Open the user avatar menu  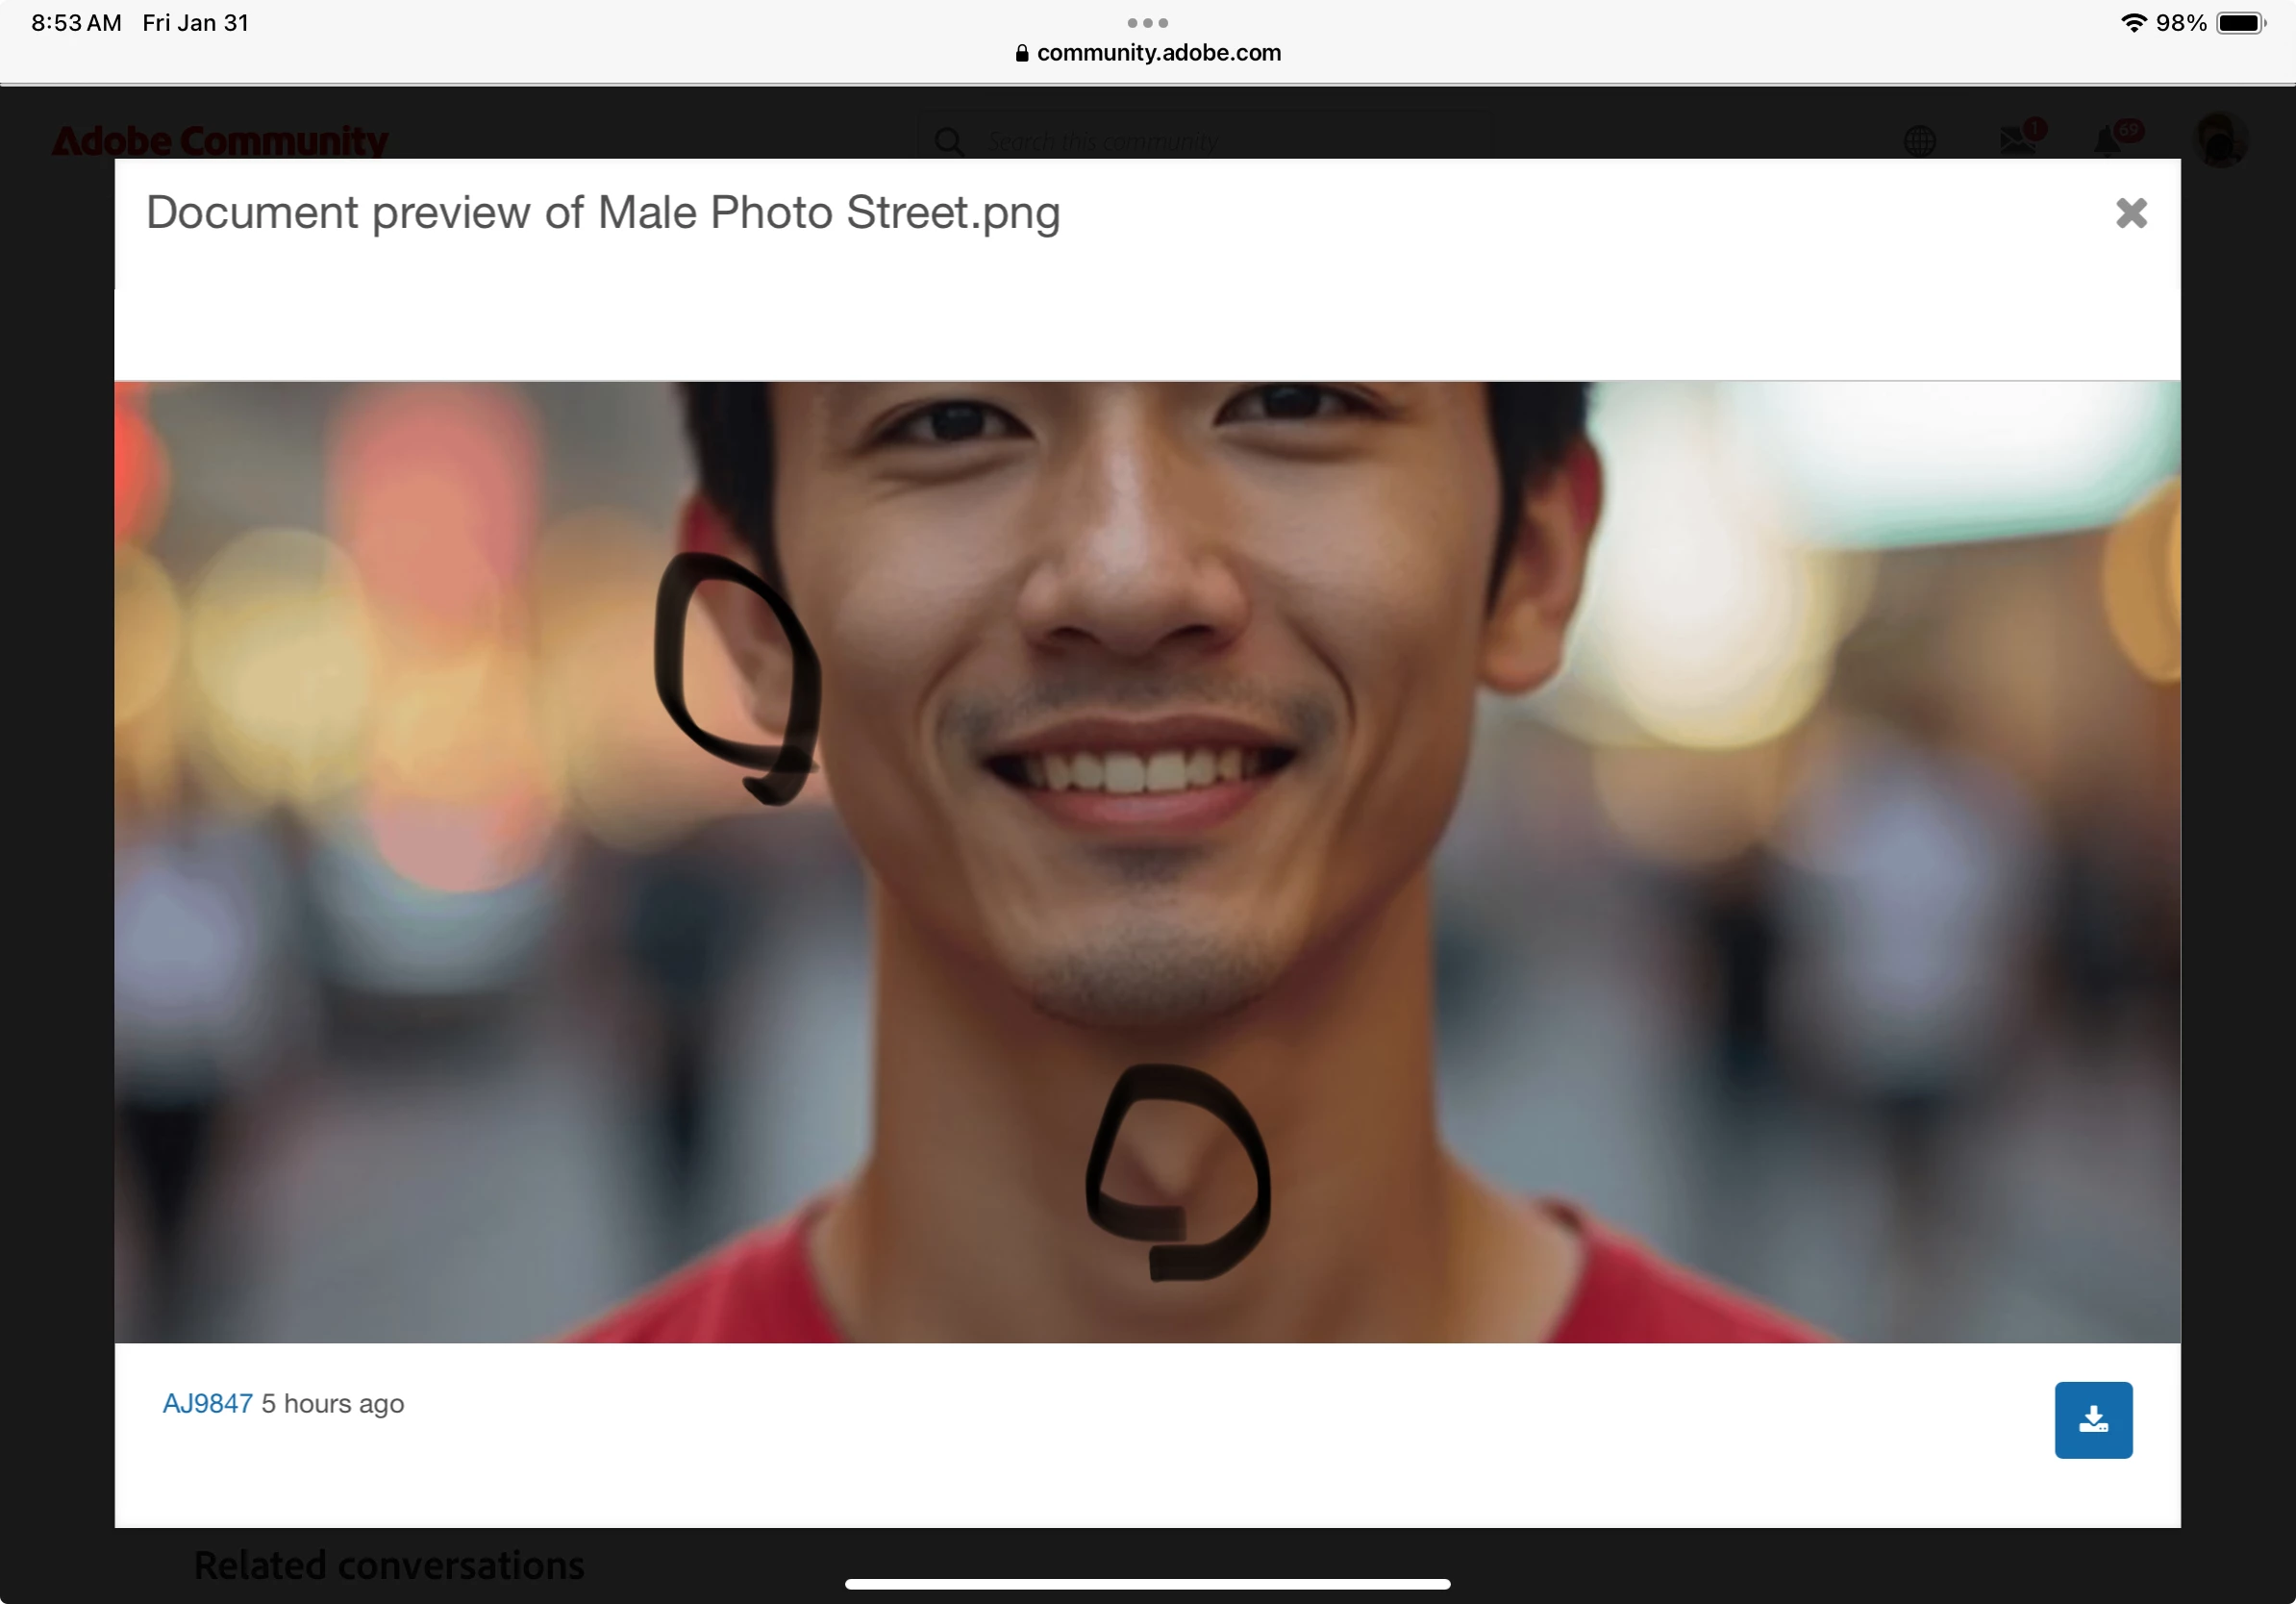coord(2220,139)
